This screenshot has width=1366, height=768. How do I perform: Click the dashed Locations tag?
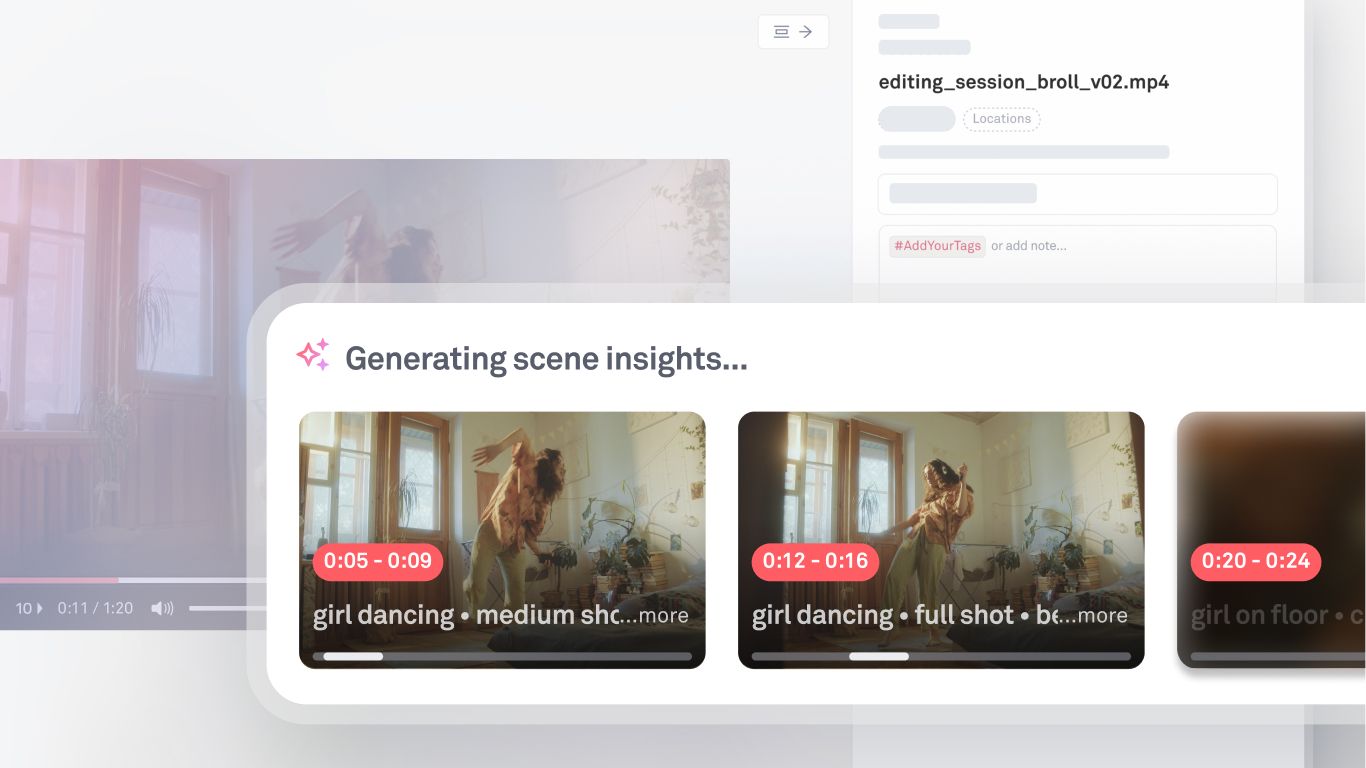(1001, 119)
